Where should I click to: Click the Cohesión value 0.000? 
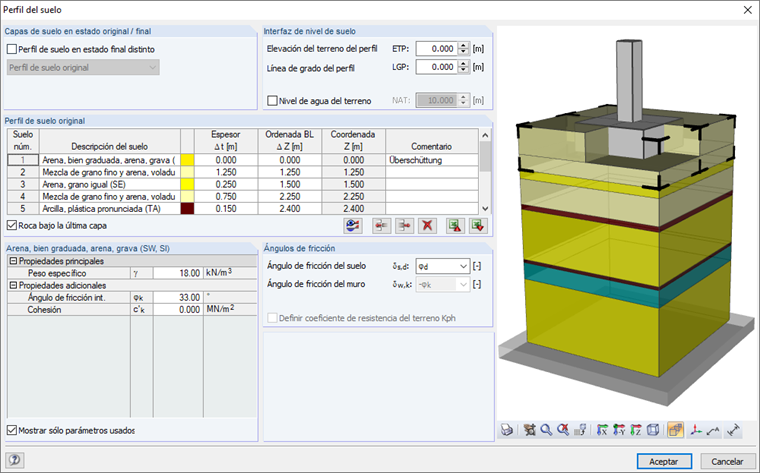pyautogui.click(x=177, y=310)
